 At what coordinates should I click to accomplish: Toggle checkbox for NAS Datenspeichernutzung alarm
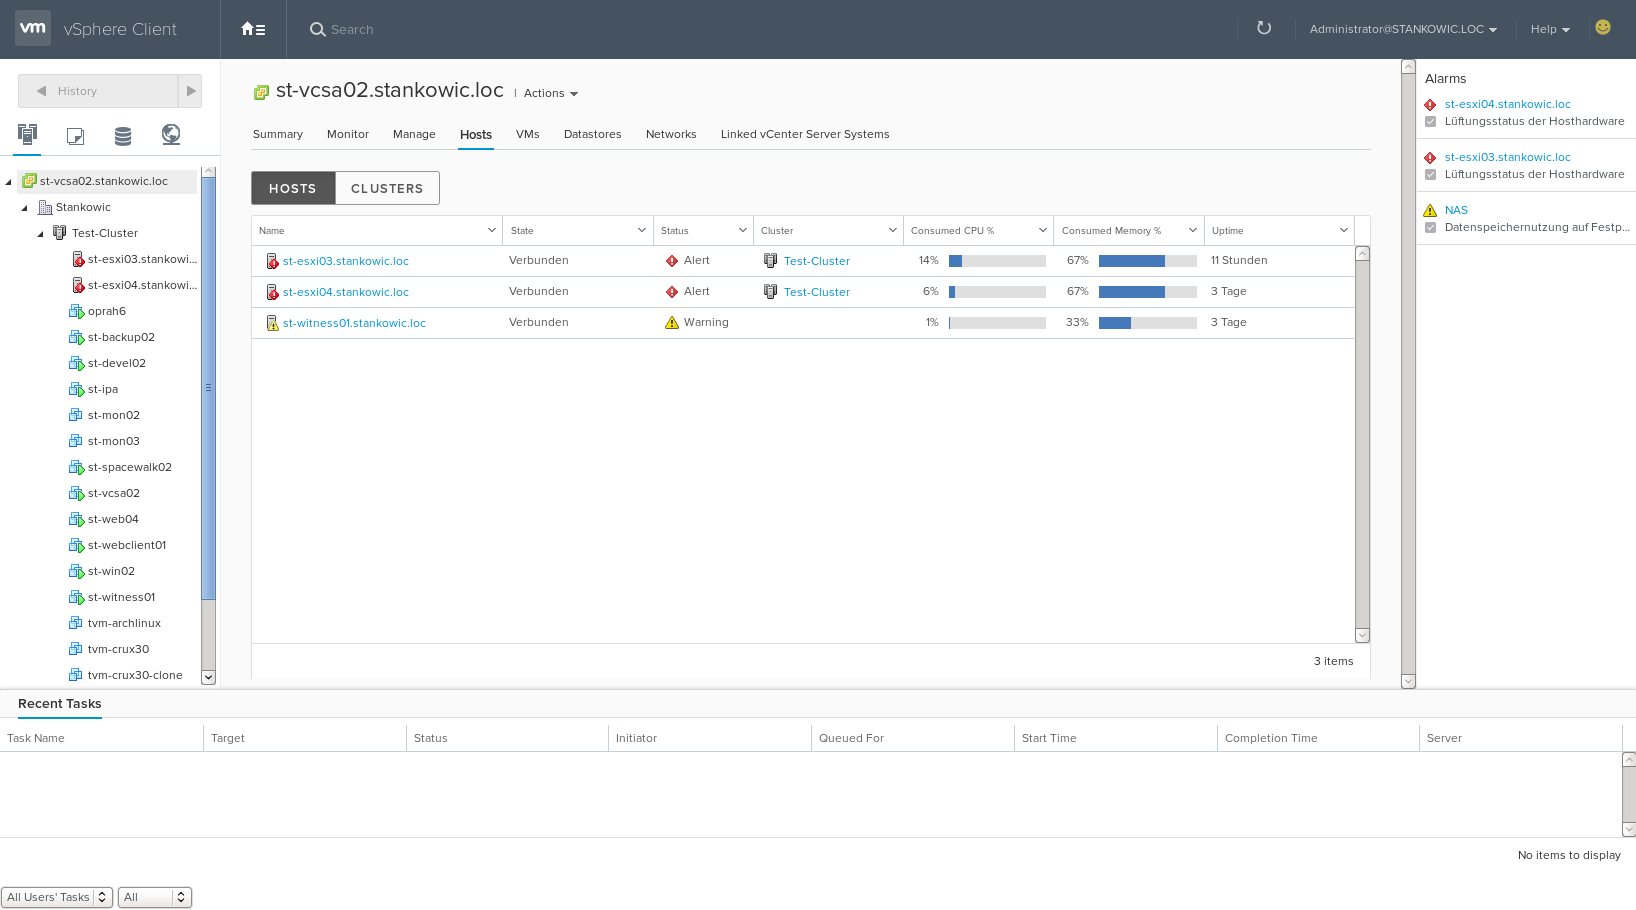(x=1430, y=228)
